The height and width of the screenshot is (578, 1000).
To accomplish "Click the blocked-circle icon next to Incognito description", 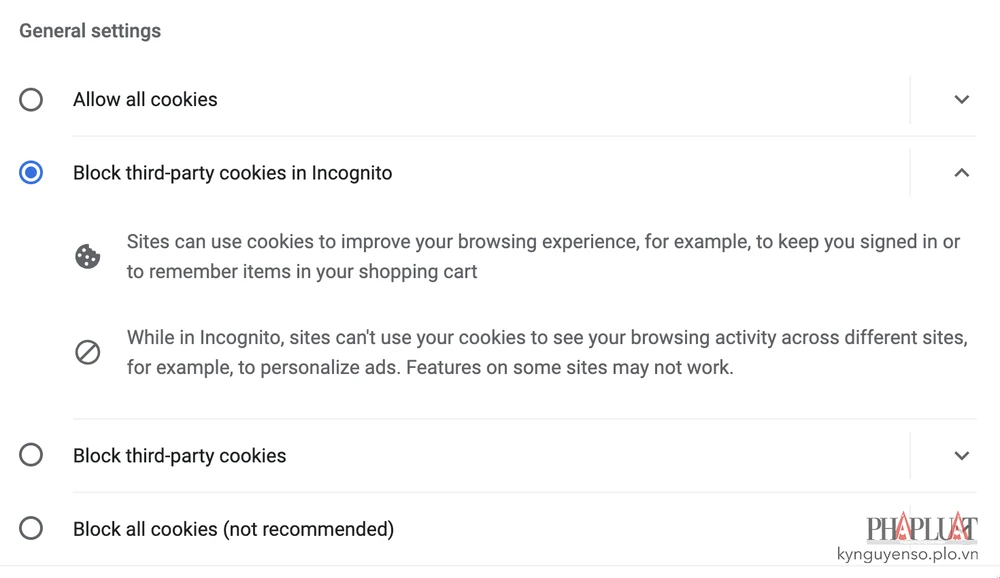I will (87, 352).
